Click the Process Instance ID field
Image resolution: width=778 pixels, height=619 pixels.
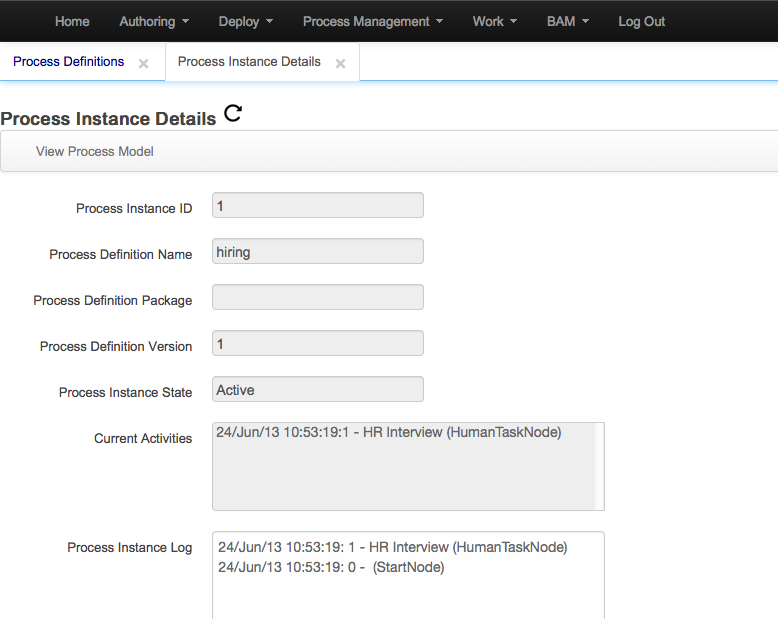[317, 205]
